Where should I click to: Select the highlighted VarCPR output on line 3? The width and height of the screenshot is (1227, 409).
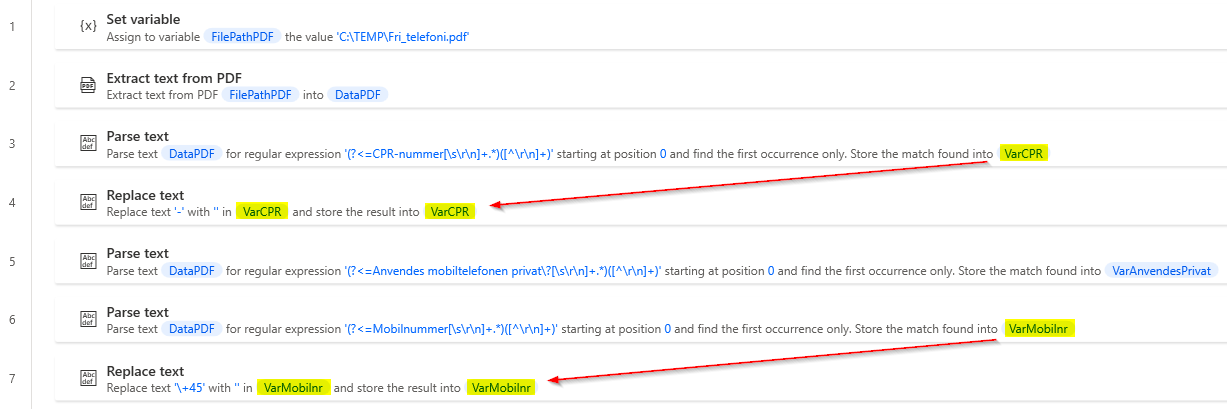click(1023, 154)
